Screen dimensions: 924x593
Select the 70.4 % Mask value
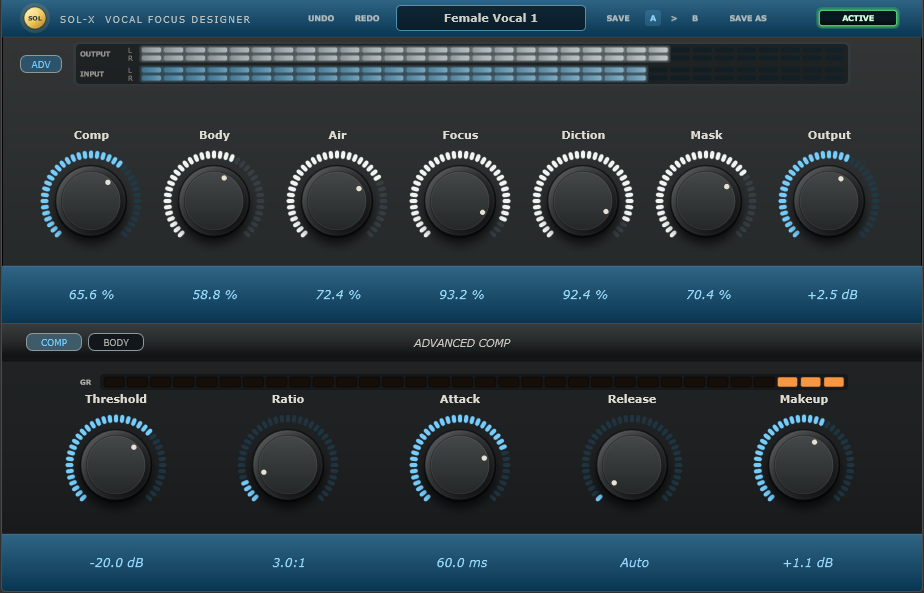(708, 295)
